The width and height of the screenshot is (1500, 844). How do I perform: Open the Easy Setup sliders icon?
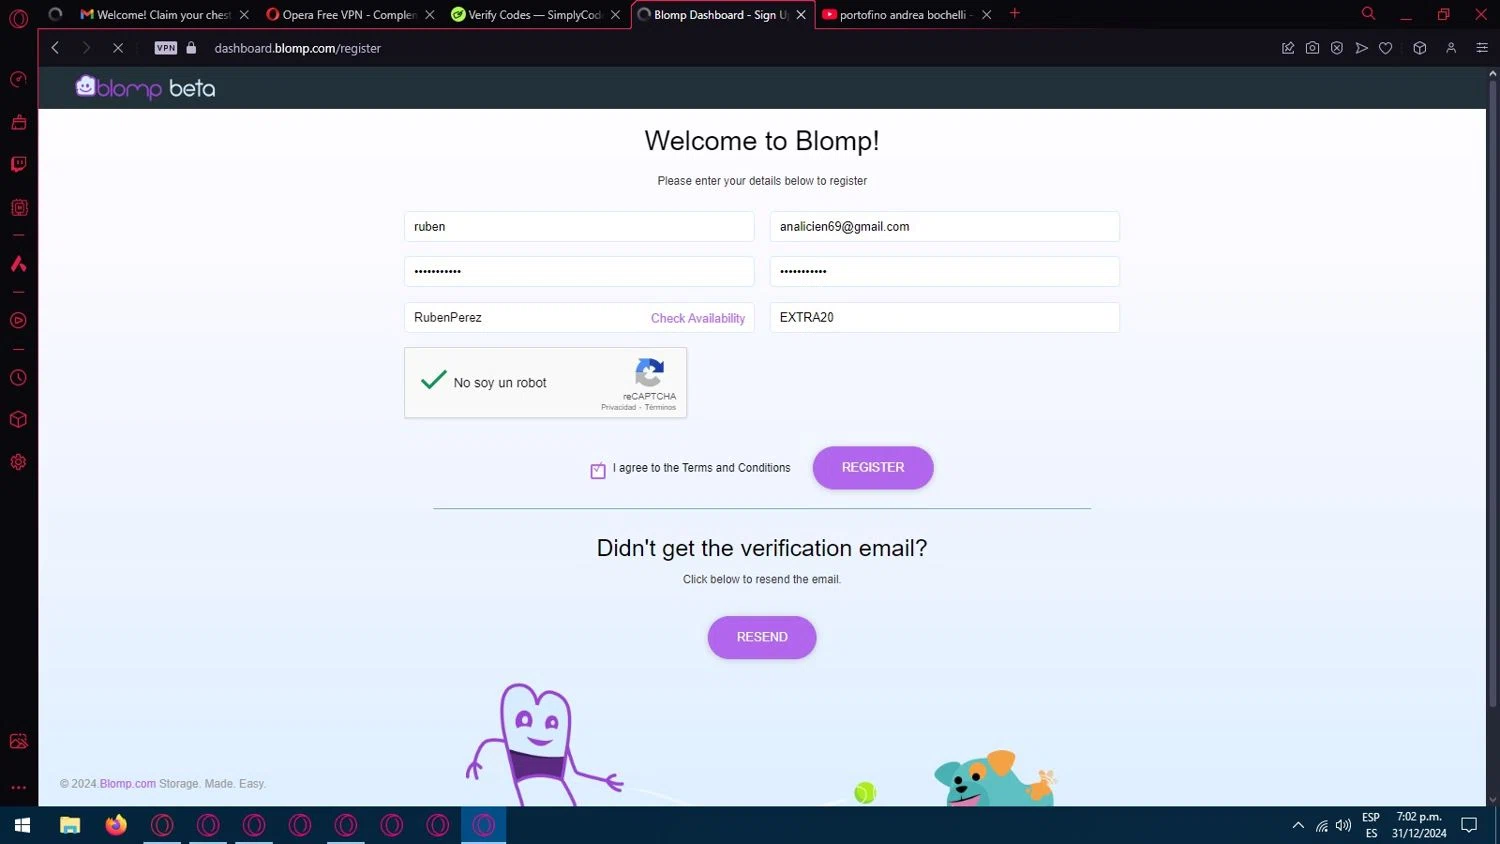1482,48
